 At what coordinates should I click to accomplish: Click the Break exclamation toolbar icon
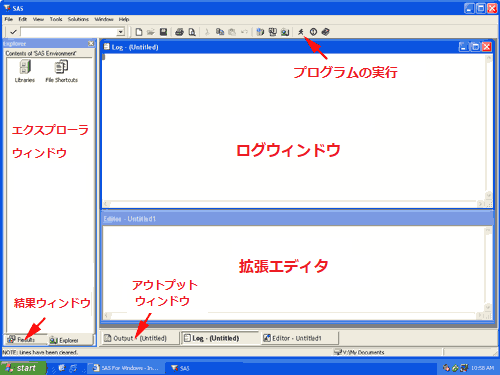313,32
